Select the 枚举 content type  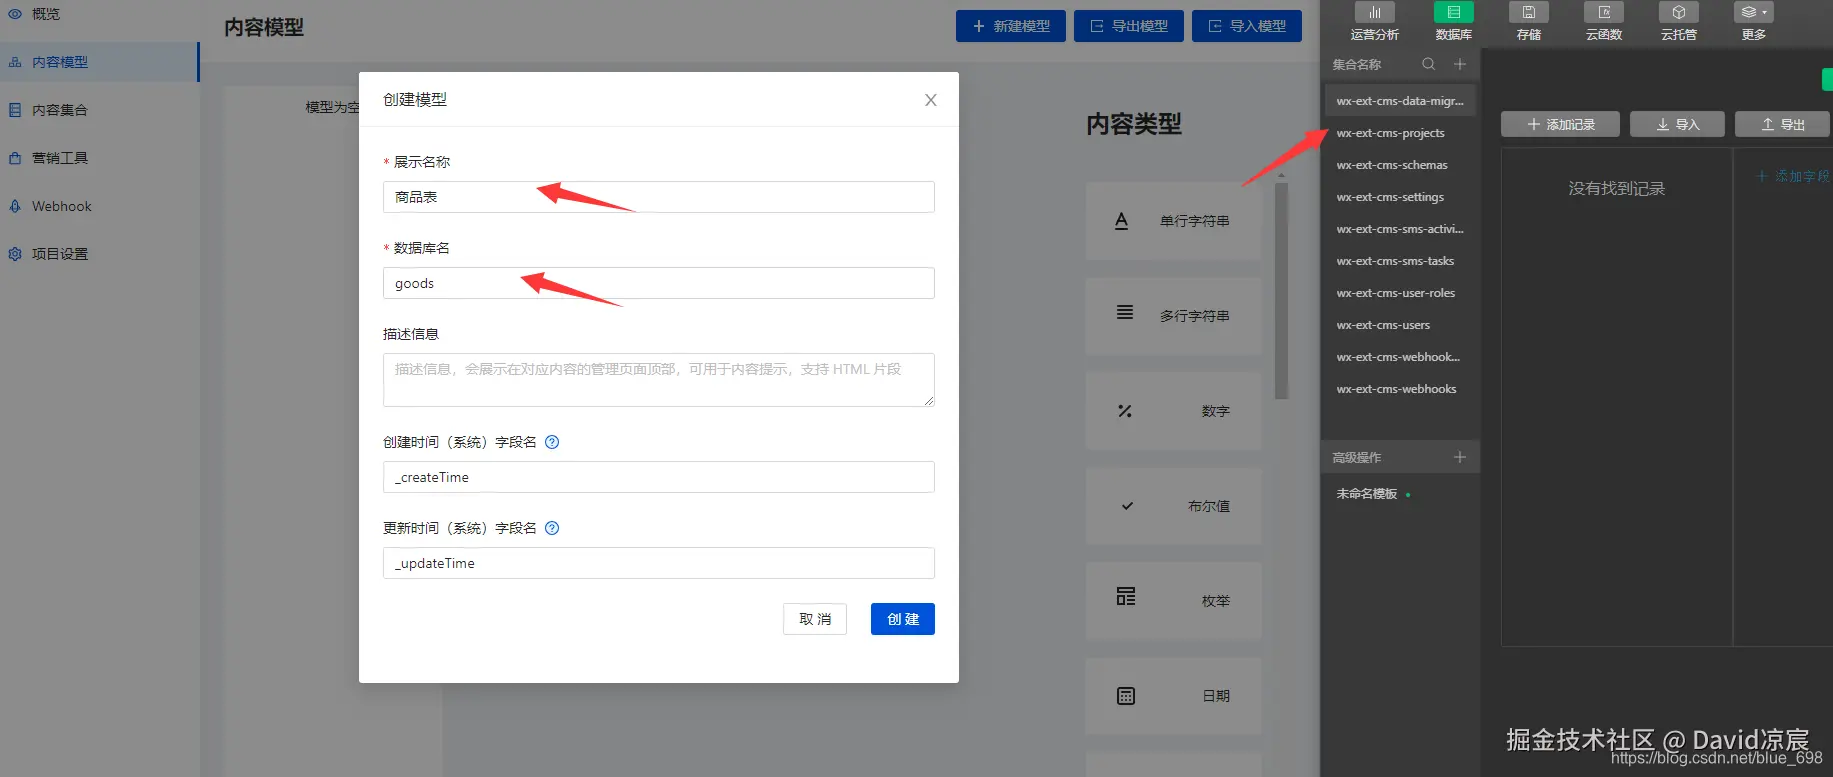(1173, 601)
